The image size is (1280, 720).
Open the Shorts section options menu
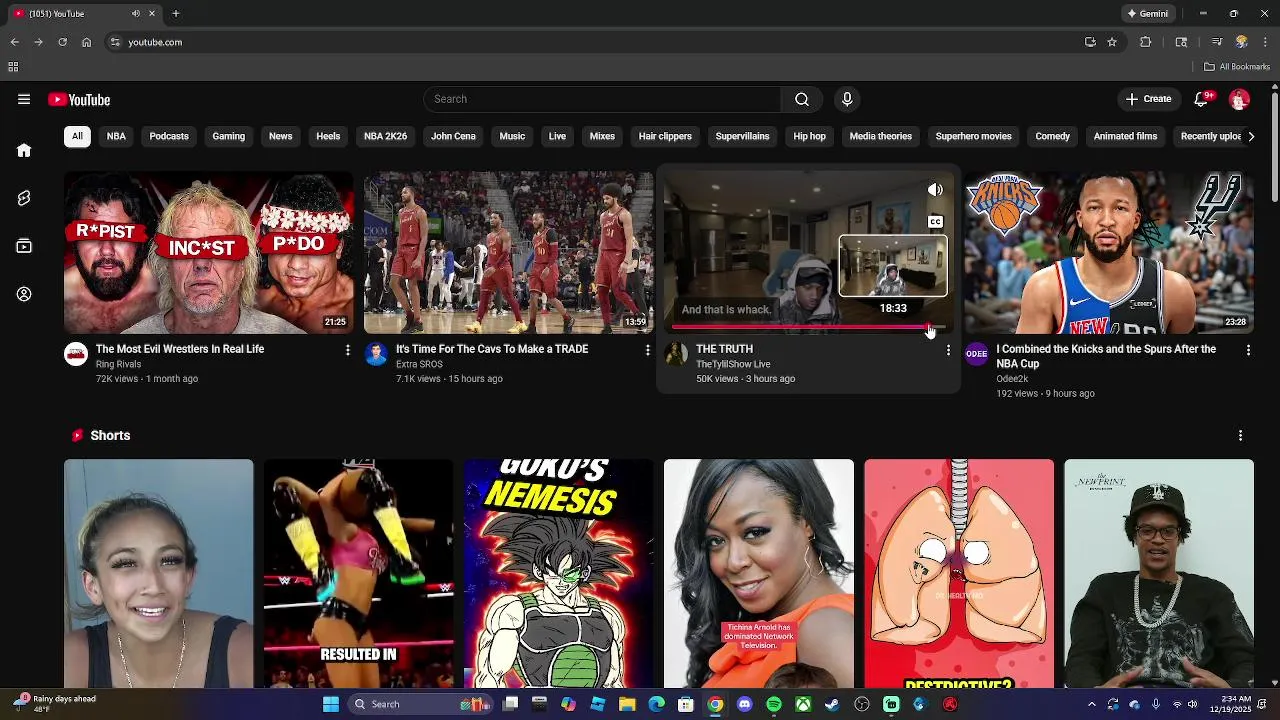[x=1240, y=436]
